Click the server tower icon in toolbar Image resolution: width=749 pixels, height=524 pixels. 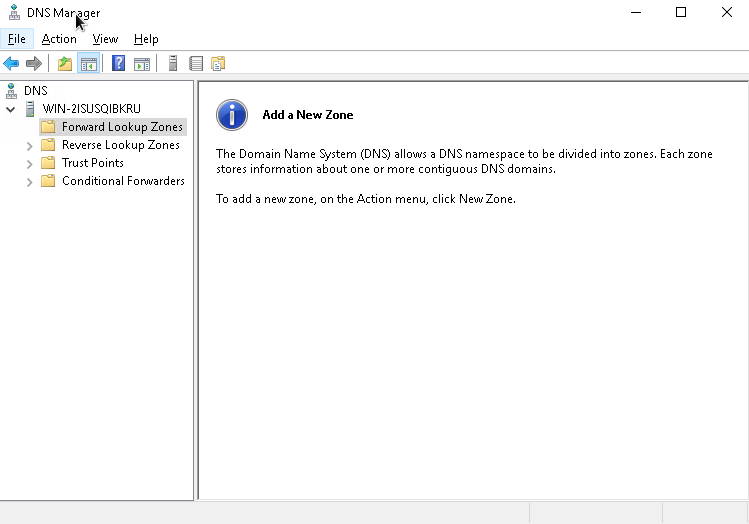pyautogui.click(x=173, y=64)
